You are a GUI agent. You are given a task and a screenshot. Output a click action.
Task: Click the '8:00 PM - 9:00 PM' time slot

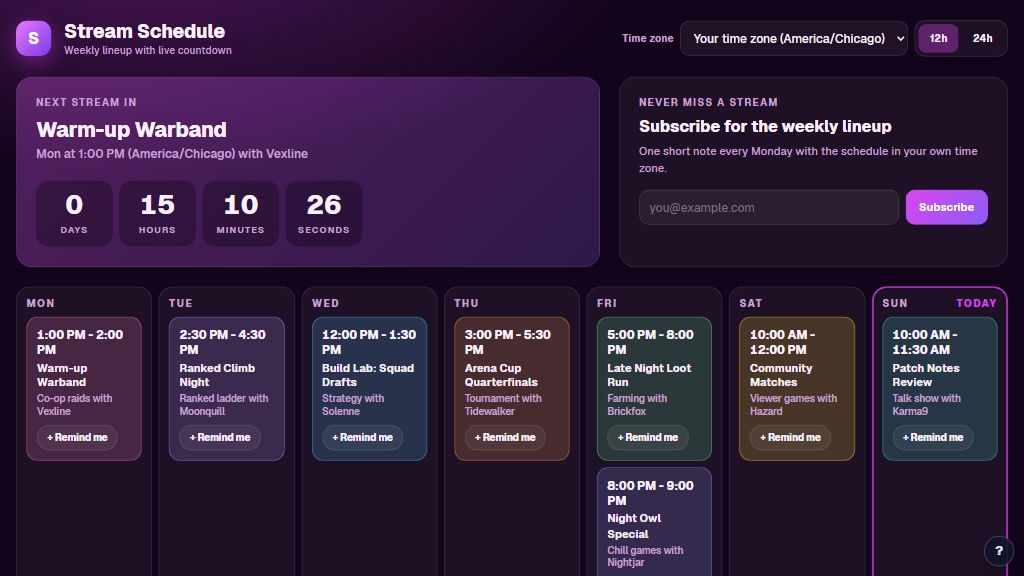(650, 493)
